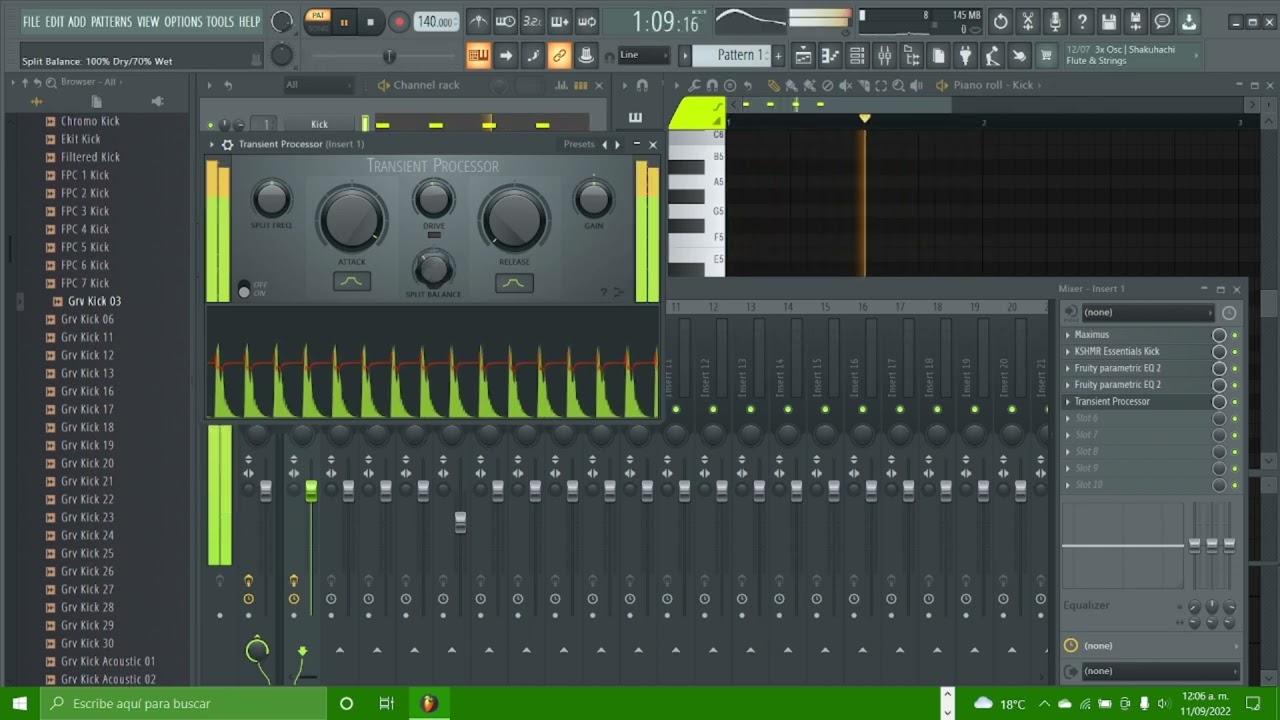
Task: Expand Maximus slot arrow menu
Action: coord(1068,335)
